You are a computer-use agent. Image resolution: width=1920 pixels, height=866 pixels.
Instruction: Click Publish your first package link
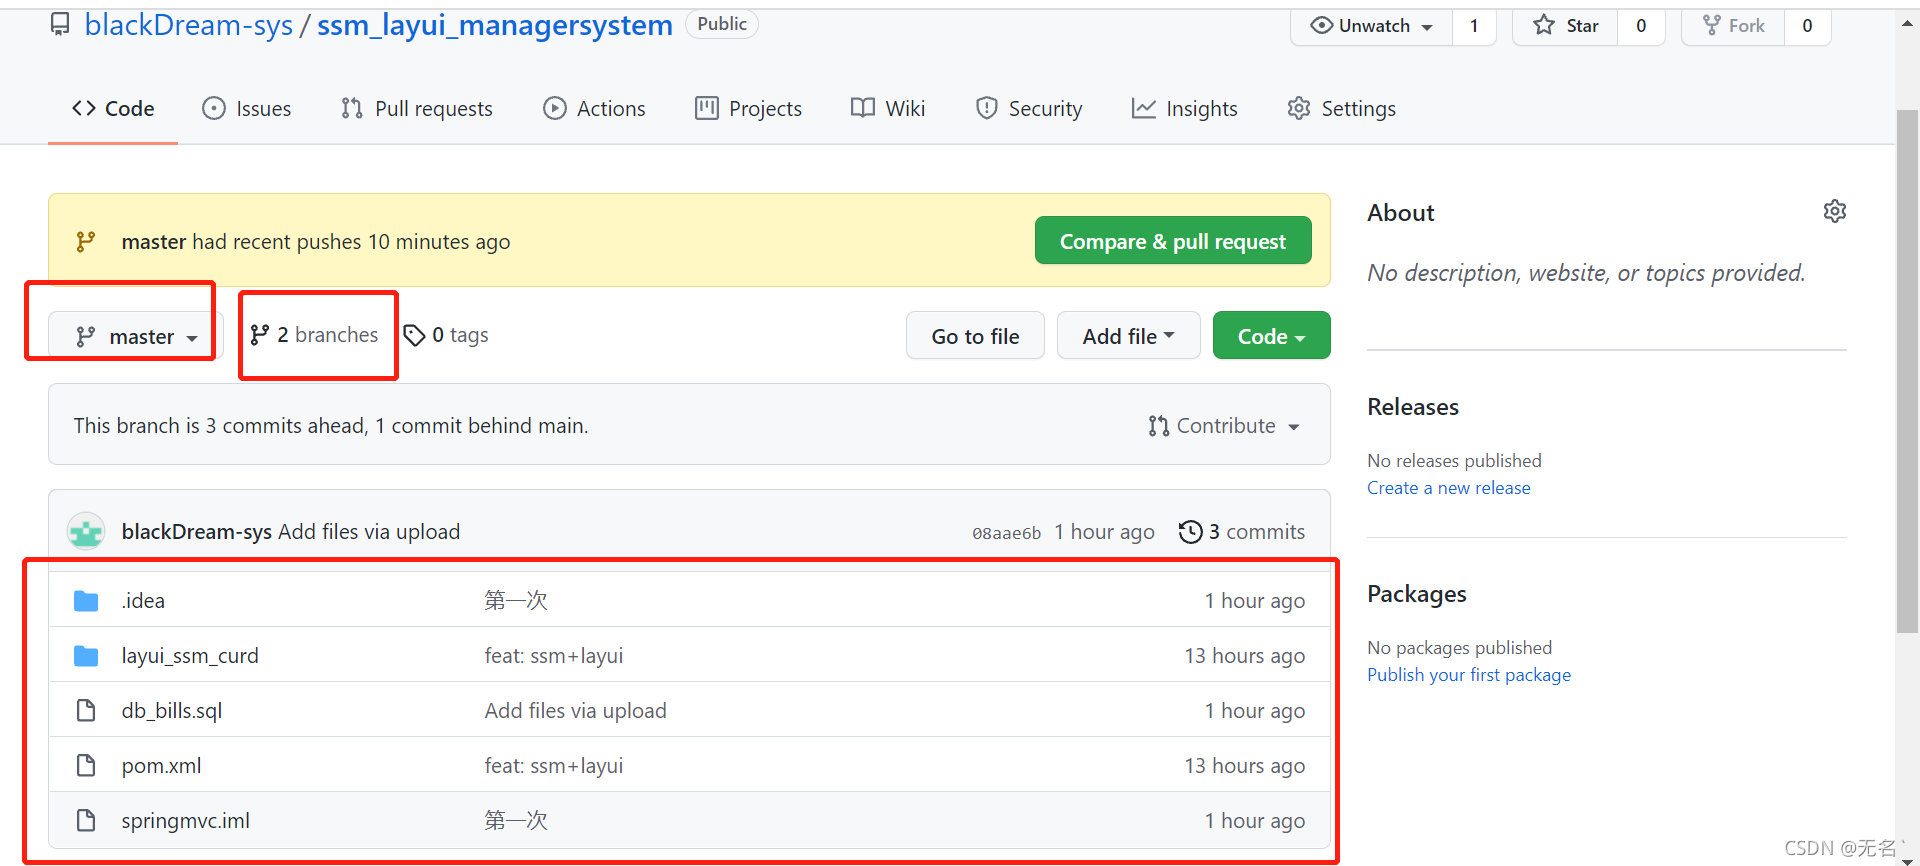(1469, 675)
